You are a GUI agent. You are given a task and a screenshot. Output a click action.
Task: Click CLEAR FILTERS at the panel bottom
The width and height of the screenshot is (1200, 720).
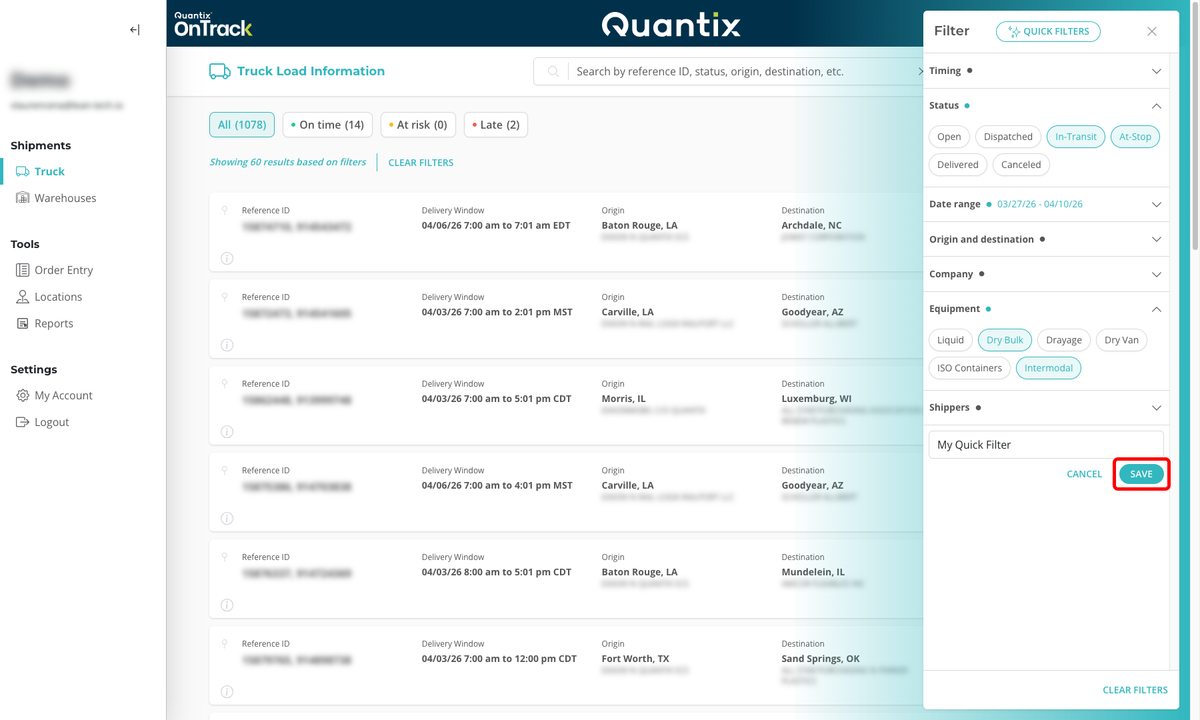pyautogui.click(x=1135, y=689)
